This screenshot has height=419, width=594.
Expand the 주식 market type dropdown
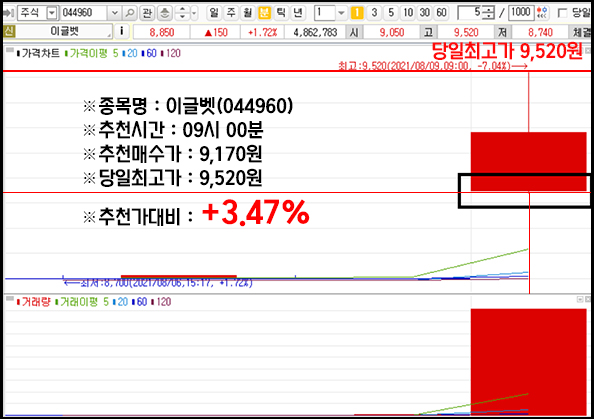pos(52,13)
